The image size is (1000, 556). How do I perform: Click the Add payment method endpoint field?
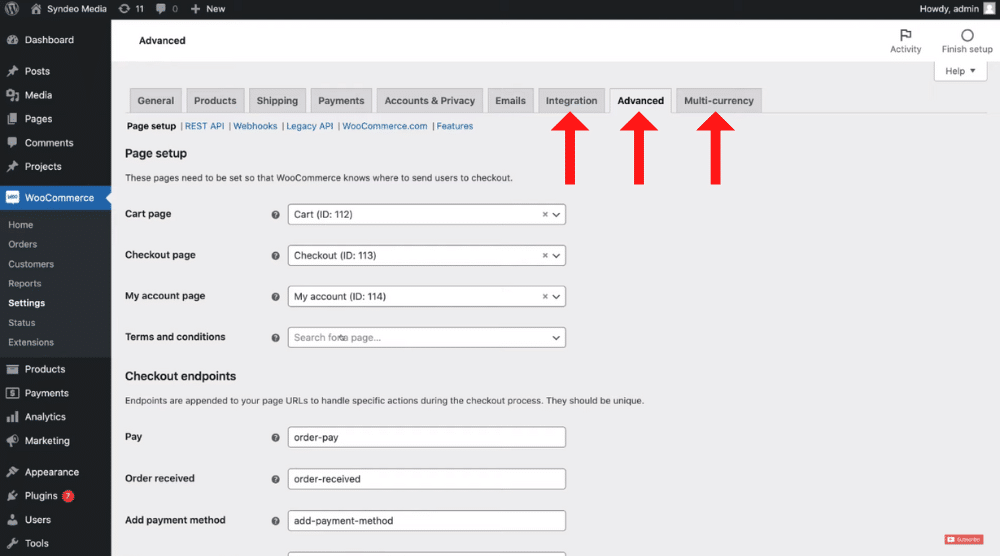tap(427, 520)
